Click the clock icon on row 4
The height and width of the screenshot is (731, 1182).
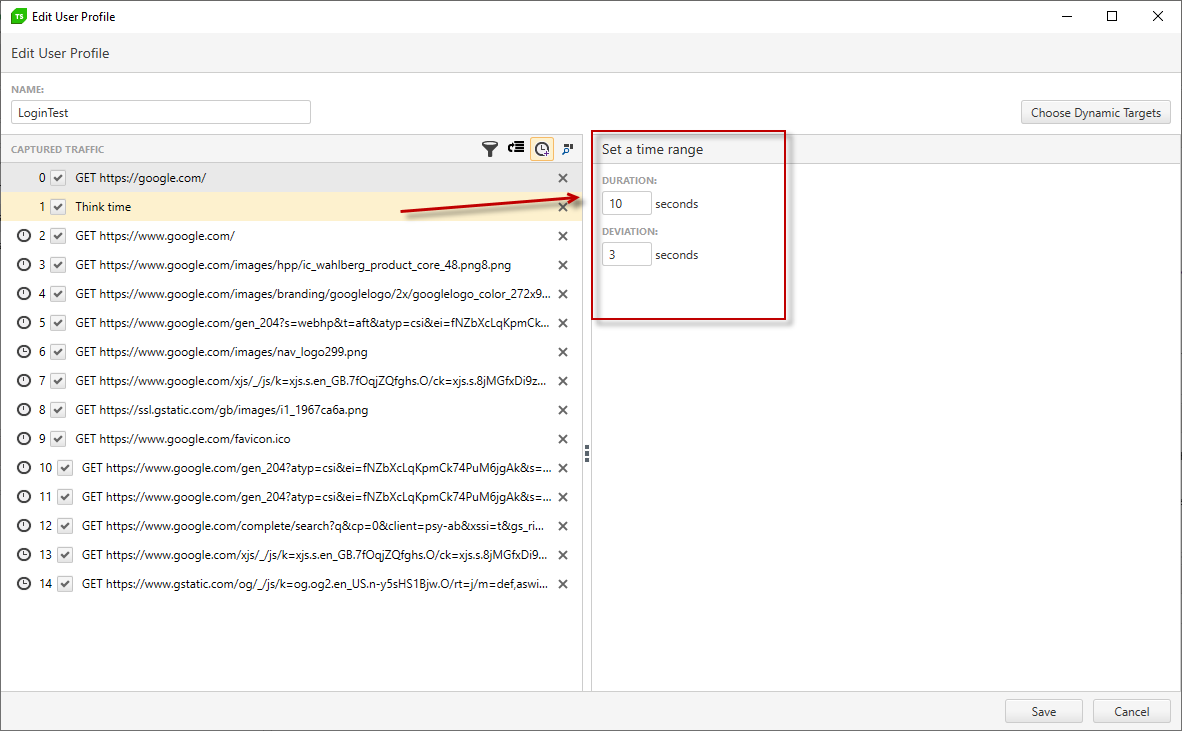click(x=24, y=294)
